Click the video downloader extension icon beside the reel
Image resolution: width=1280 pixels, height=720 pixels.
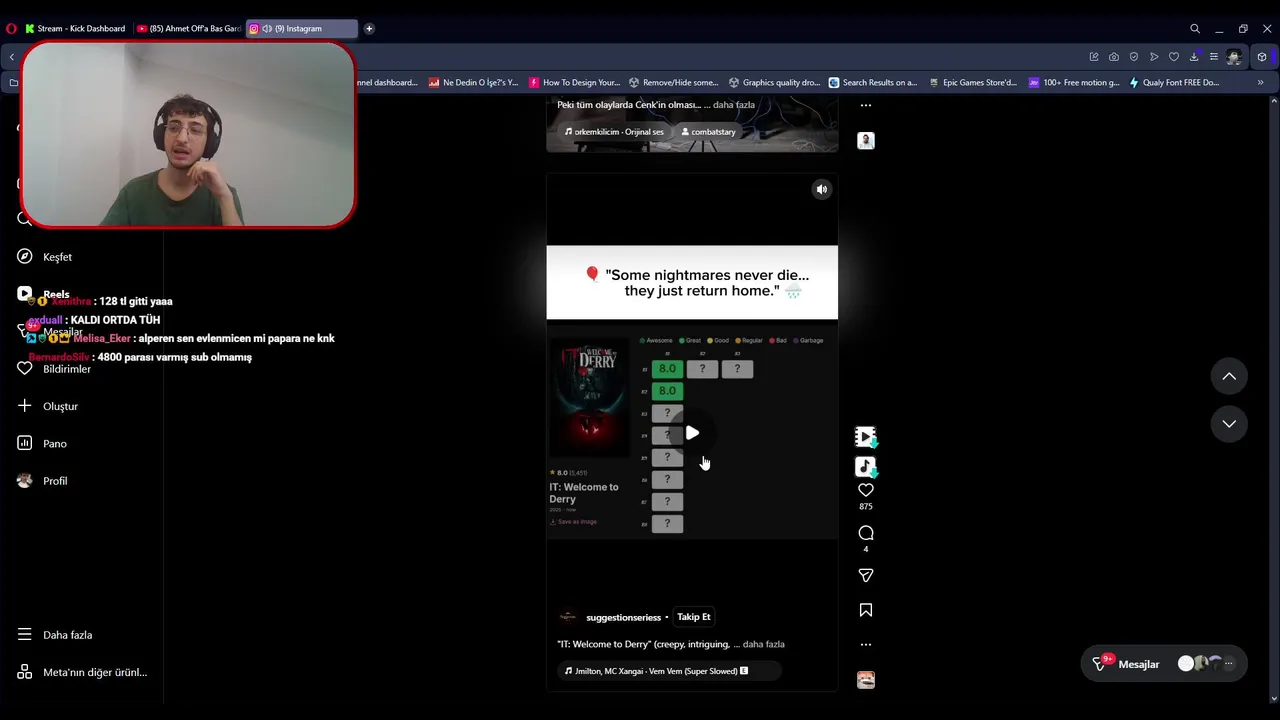click(866, 437)
